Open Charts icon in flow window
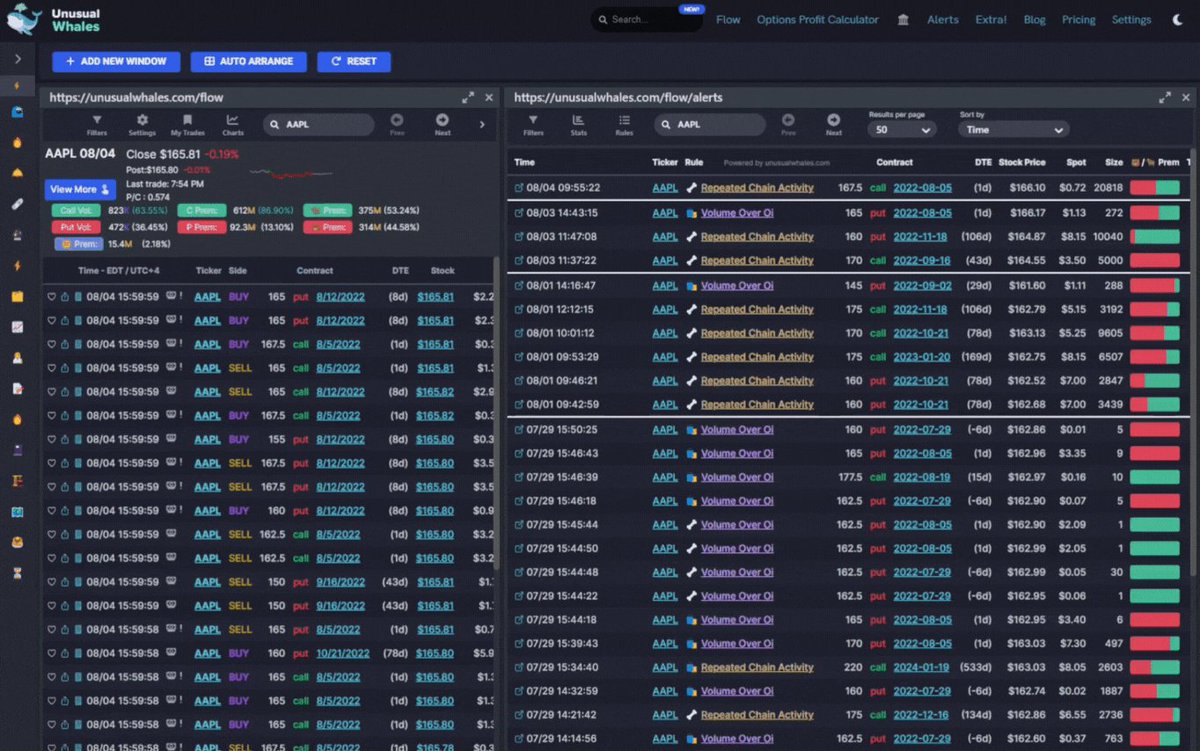Image resolution: width=1200 pixels, height=751 pixels. coord(233,124)
